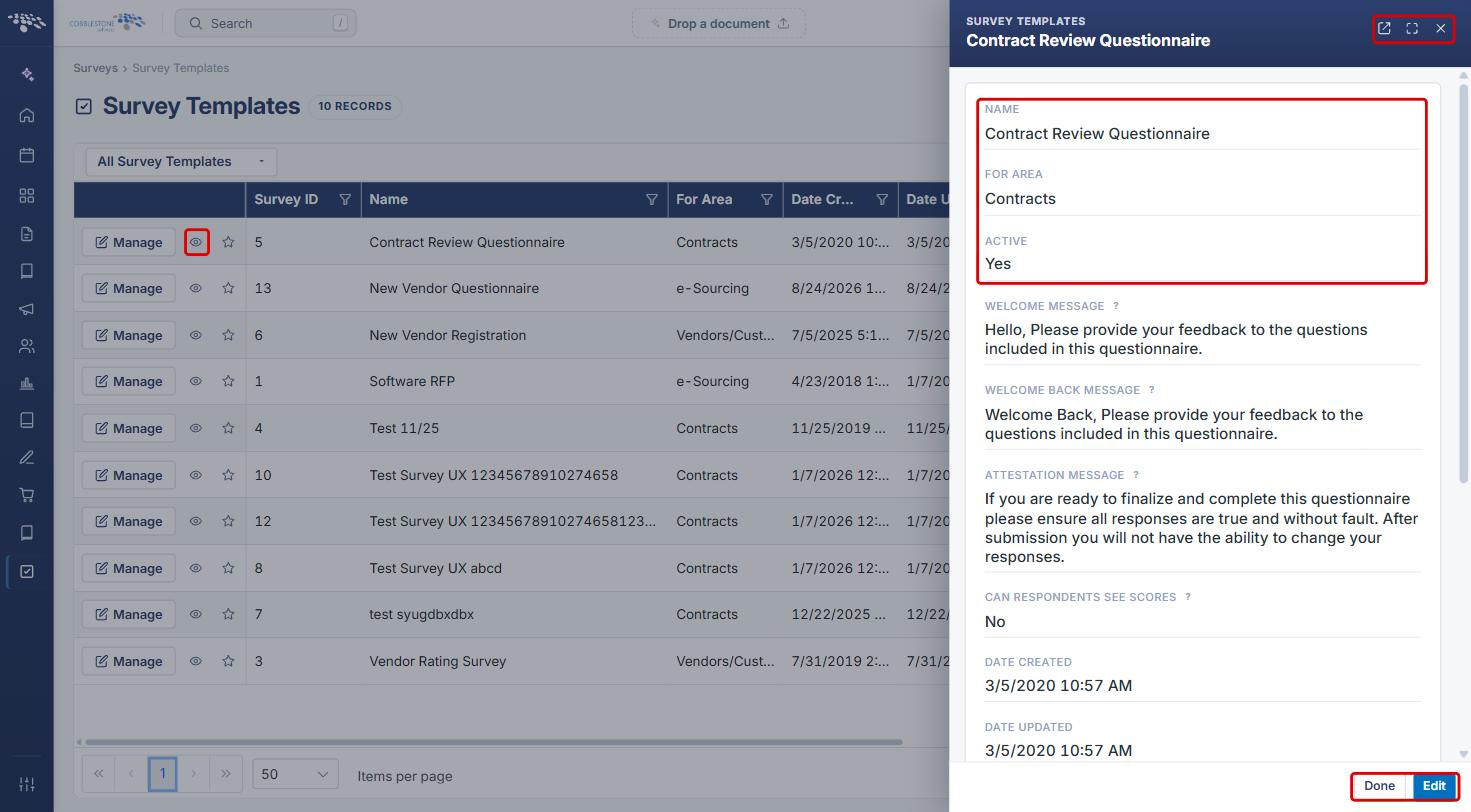1471x812 pixels.
Task: Expand side panel to full screen
Action: tap(1412, 29)
